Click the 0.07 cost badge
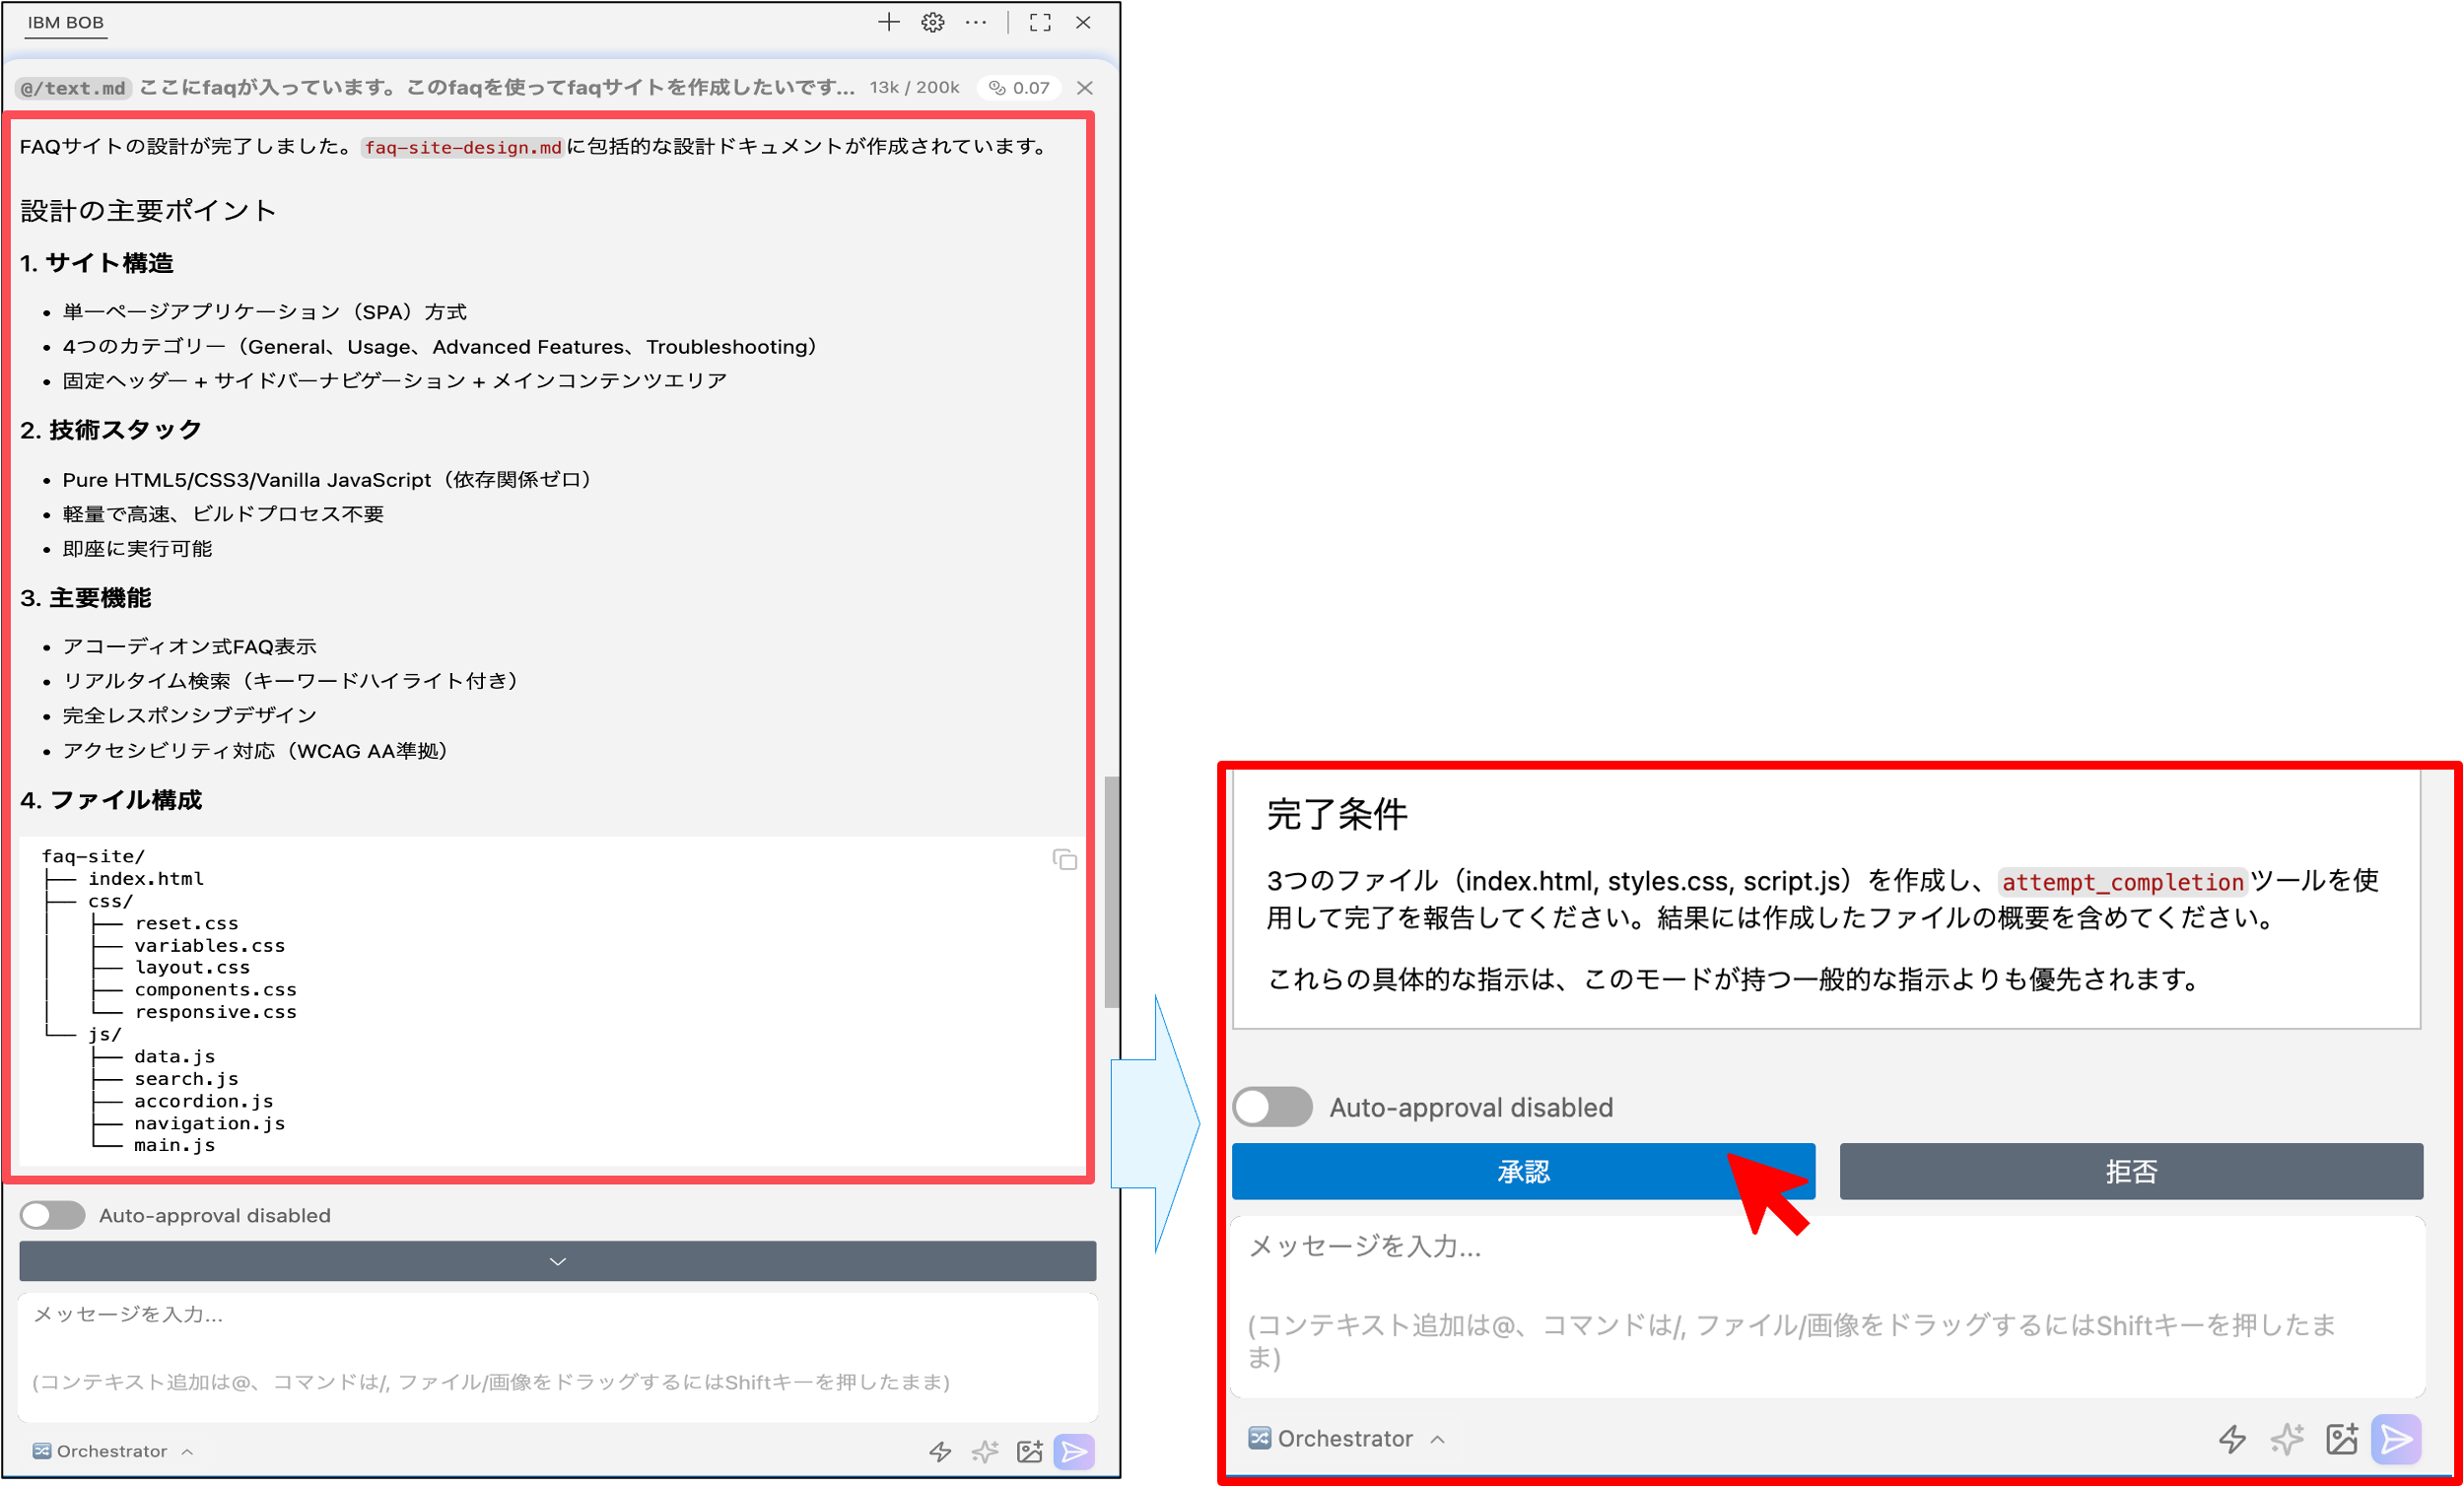The width and height of the screenshot is (2464, 1486). tap(1019, 88)
